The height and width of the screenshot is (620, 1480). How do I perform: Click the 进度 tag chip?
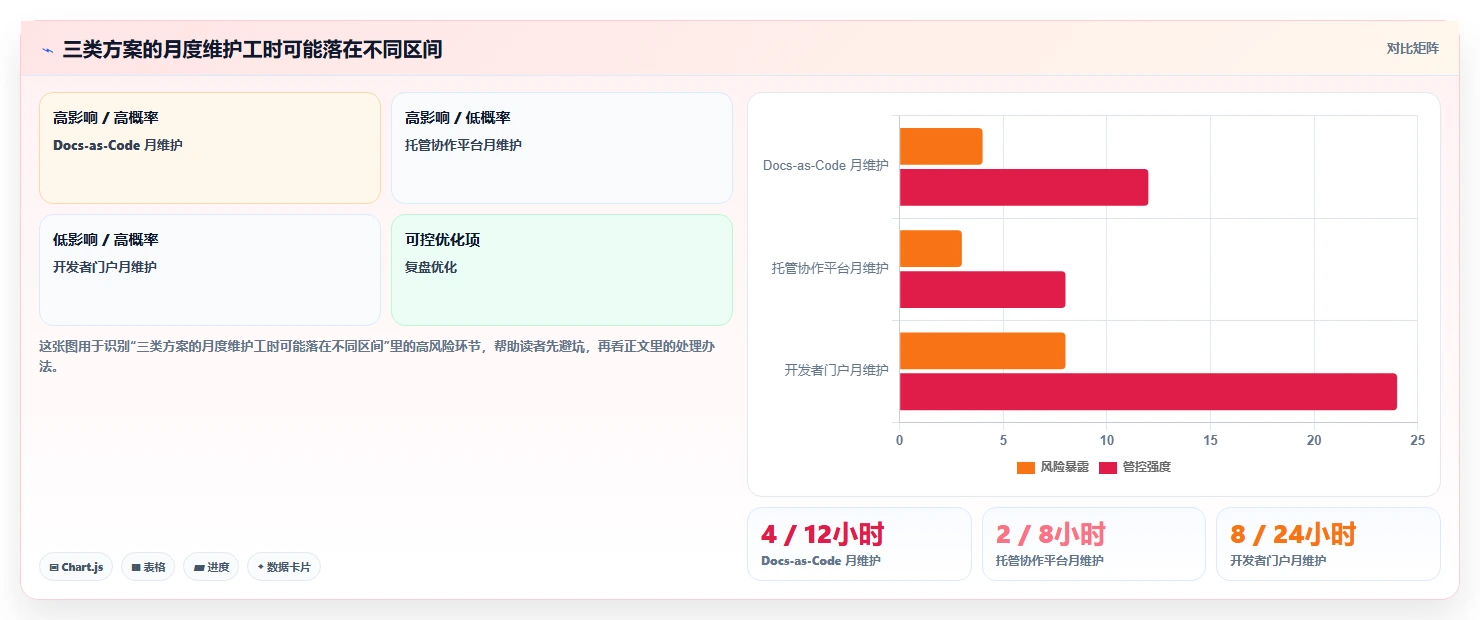coord(211,567)
